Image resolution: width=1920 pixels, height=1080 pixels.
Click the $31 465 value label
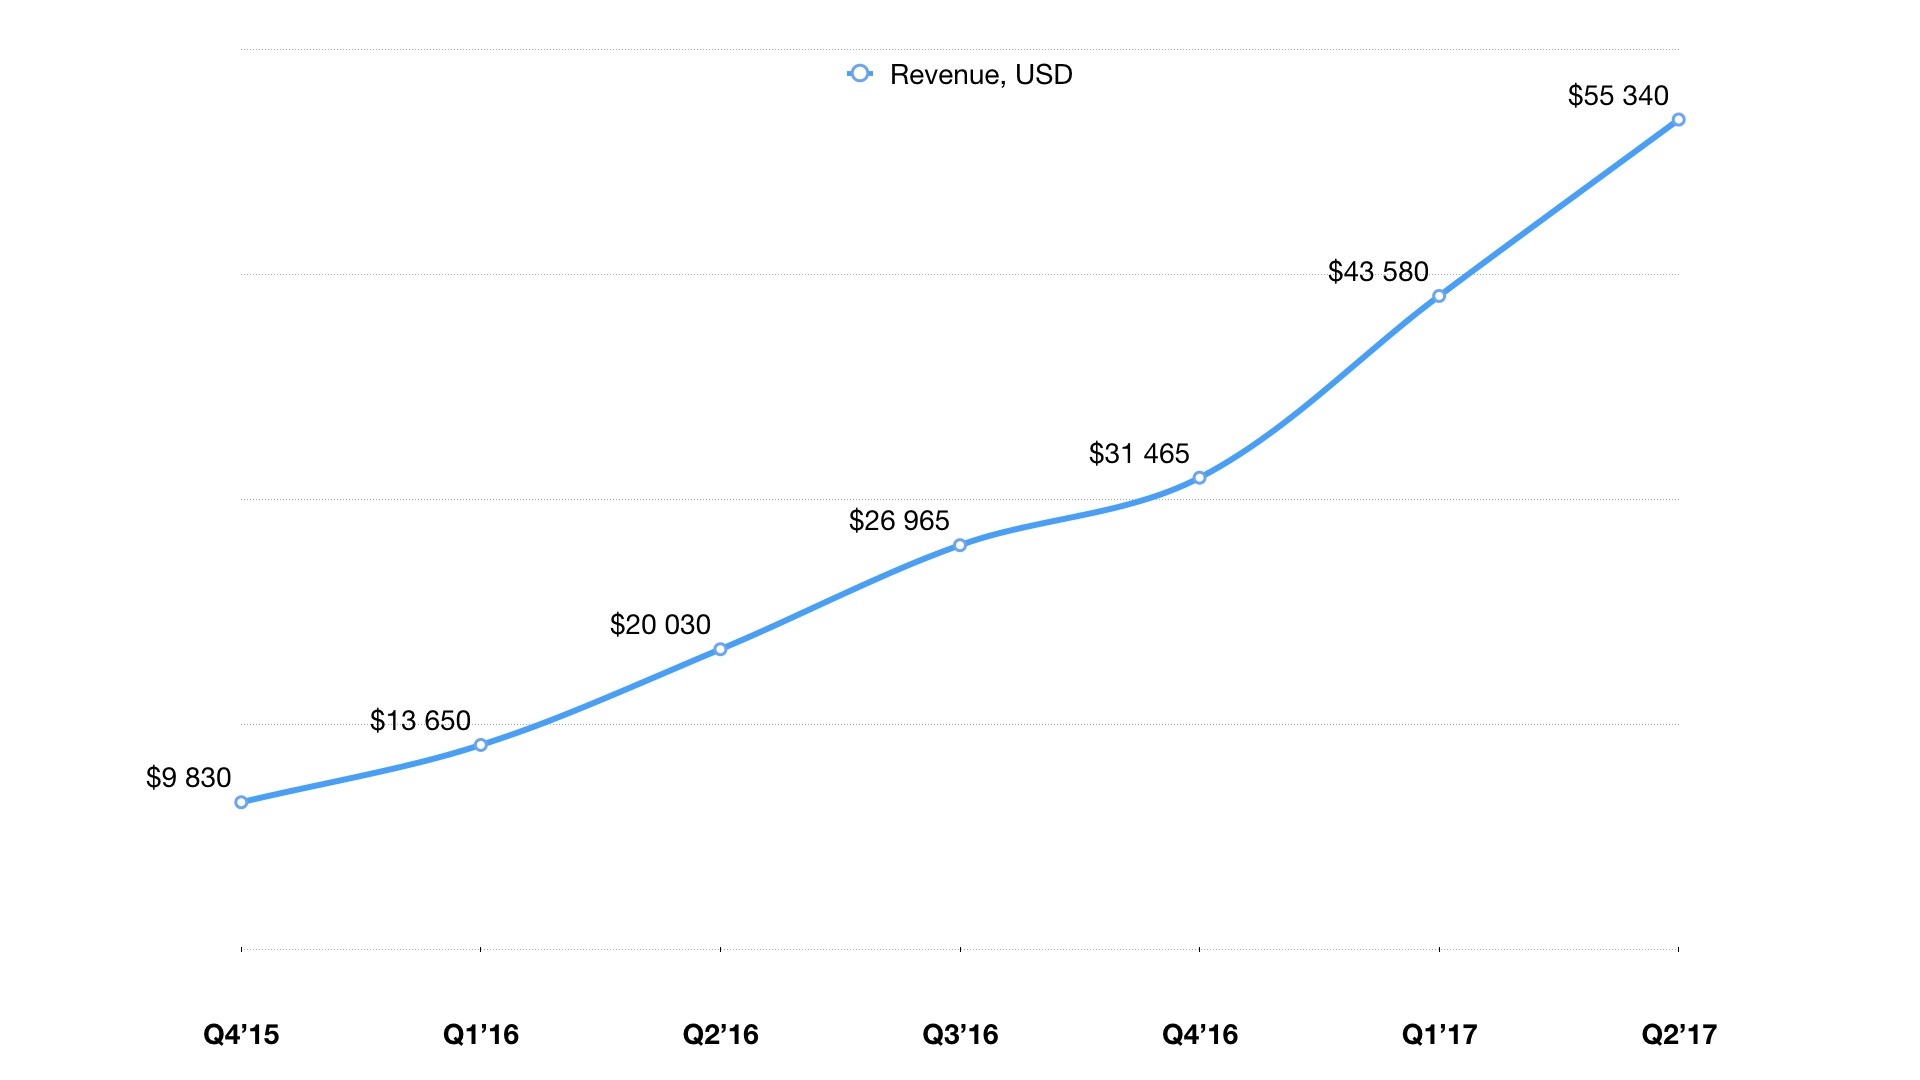[1139, 454]
